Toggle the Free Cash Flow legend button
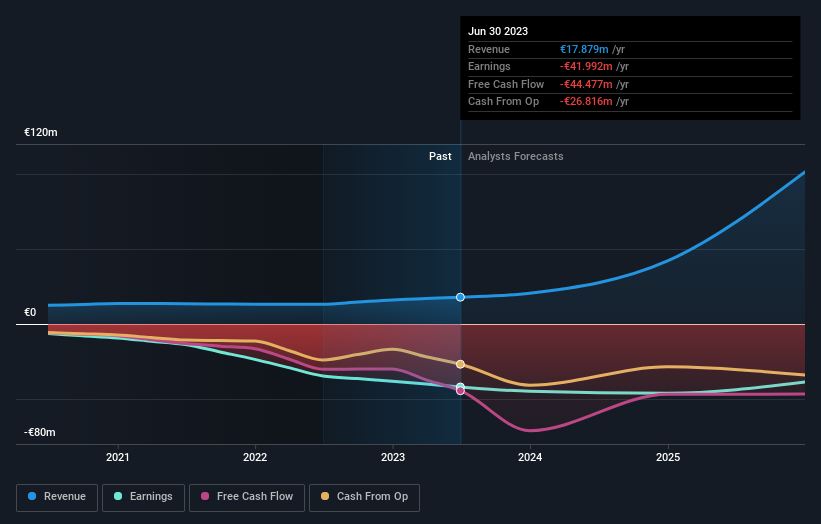The image size is (821, 524). pyautogui.click(x=247, y=497)
